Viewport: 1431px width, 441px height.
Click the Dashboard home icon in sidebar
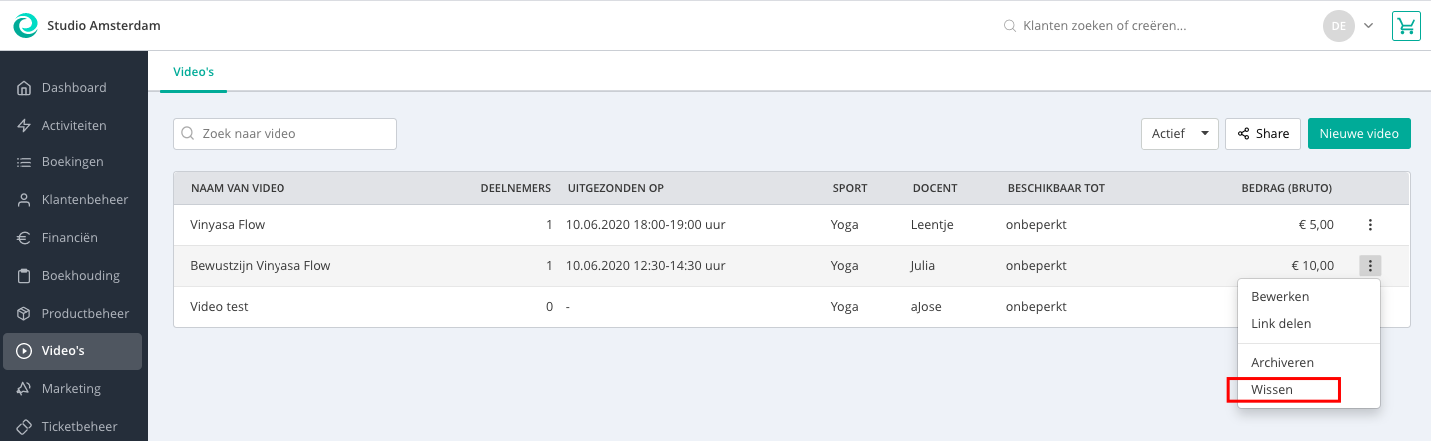coord(24,88)
